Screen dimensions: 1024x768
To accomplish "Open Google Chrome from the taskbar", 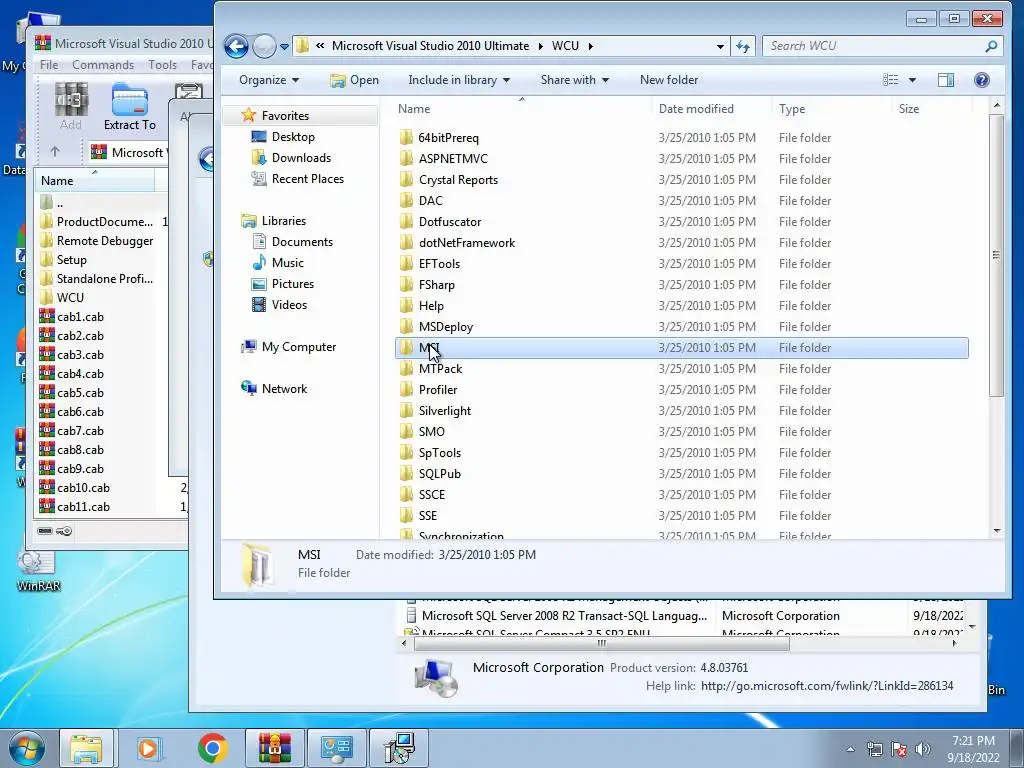I will coord(212,748).
